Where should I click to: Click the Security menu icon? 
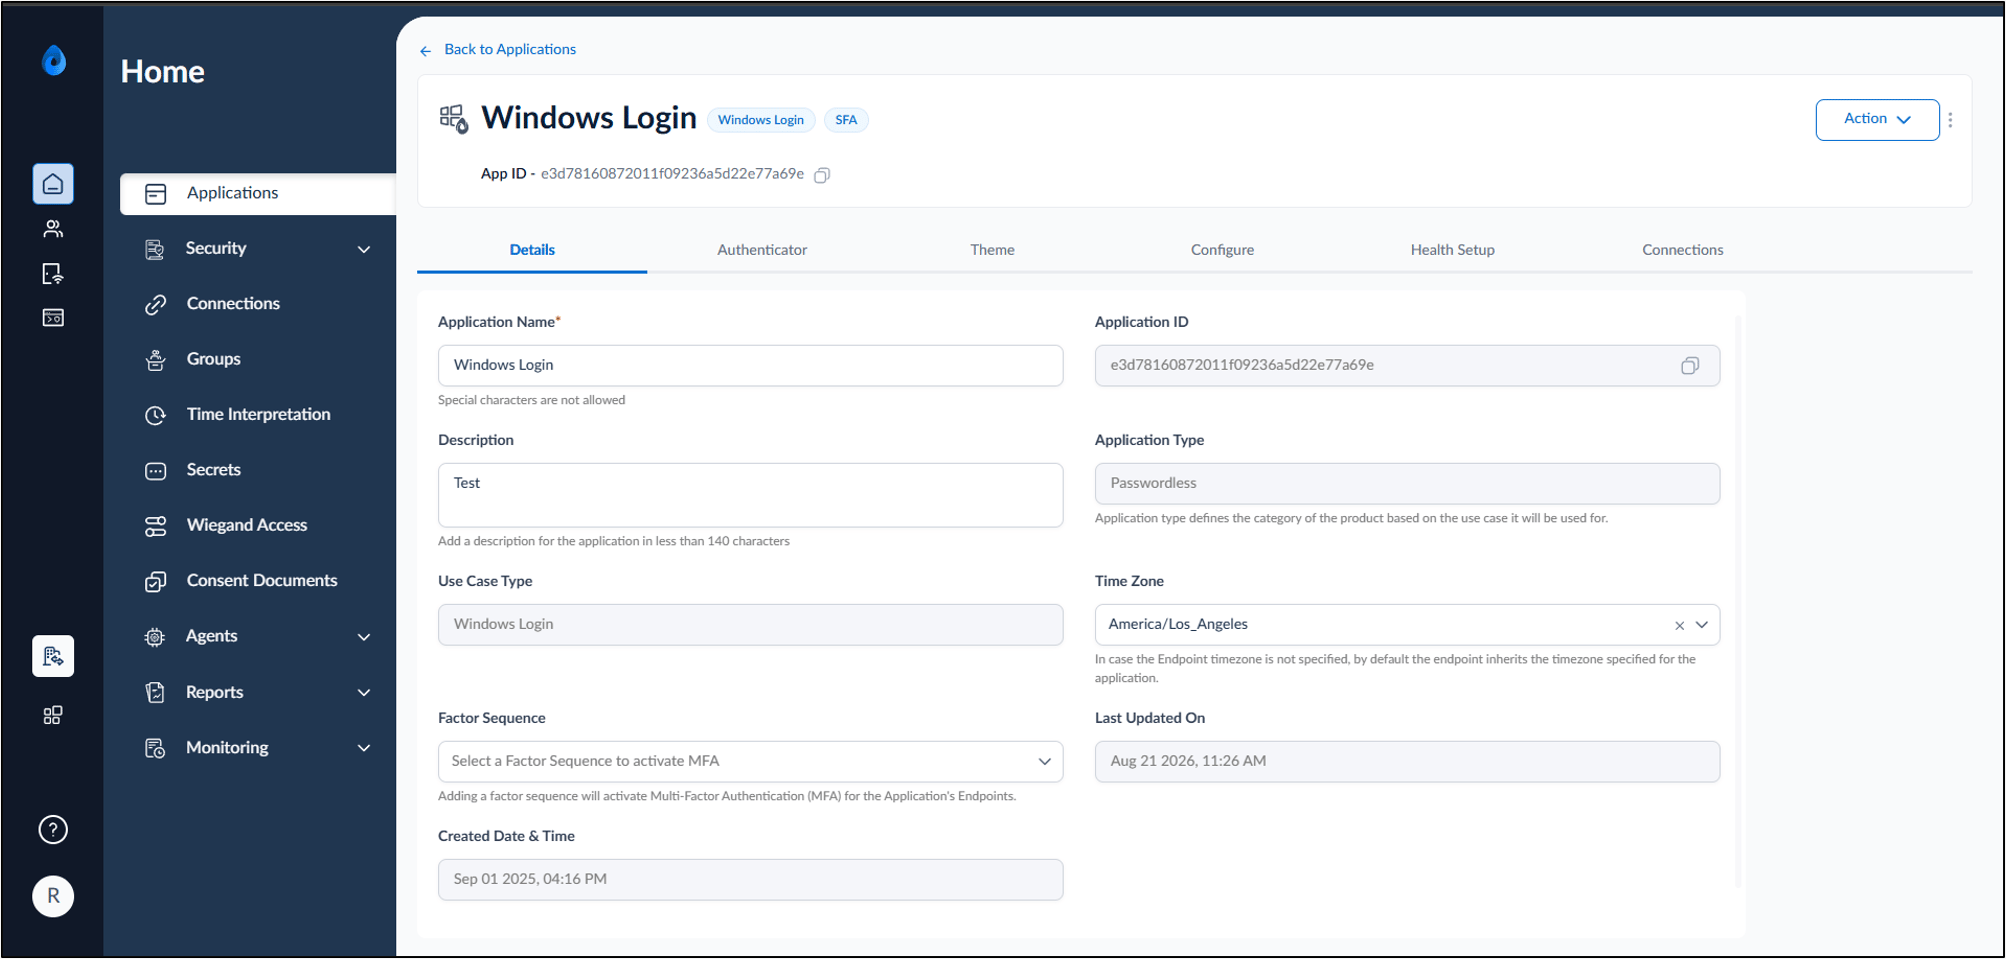[155, 249]
